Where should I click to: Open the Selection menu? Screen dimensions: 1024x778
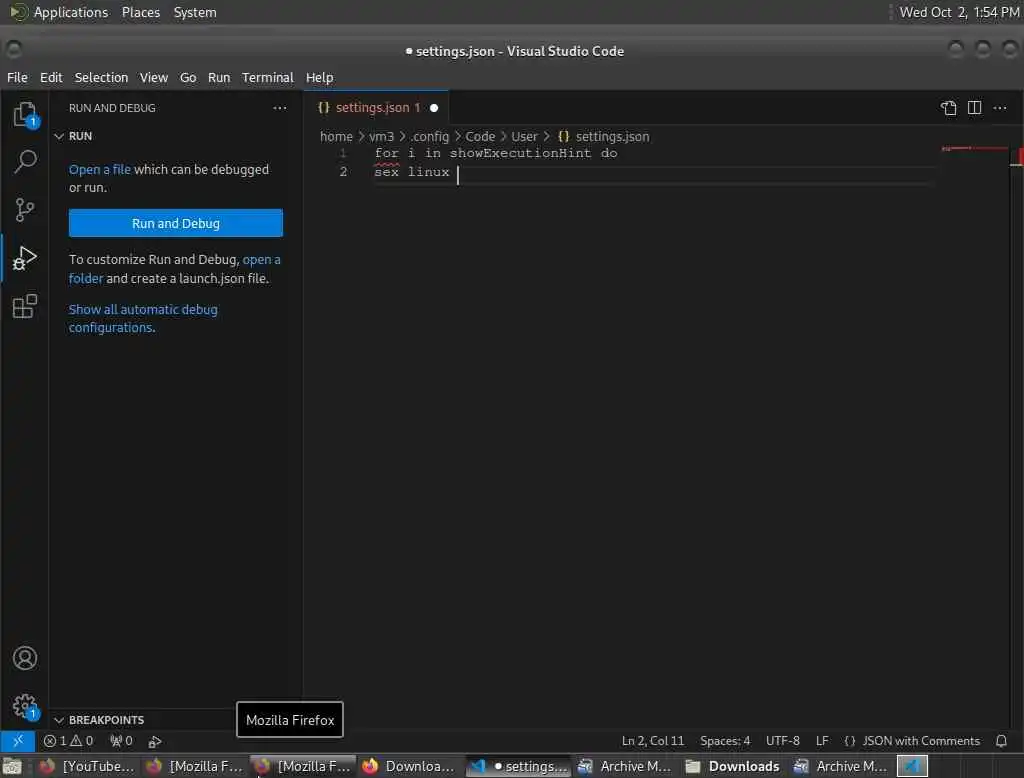[101, 77]
